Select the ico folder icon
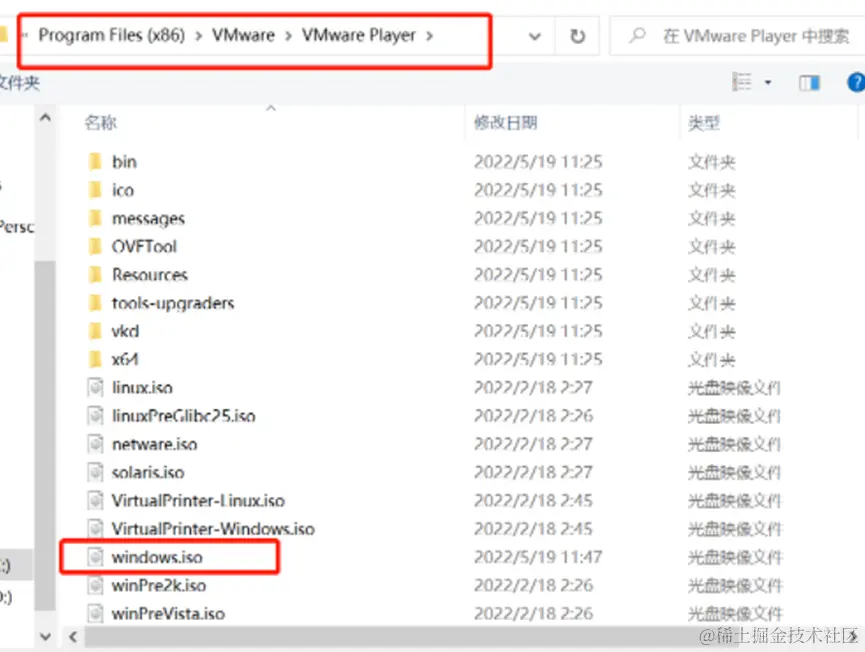Image resolution: width=865 pixels, height=652 pixels. (95, 190)
